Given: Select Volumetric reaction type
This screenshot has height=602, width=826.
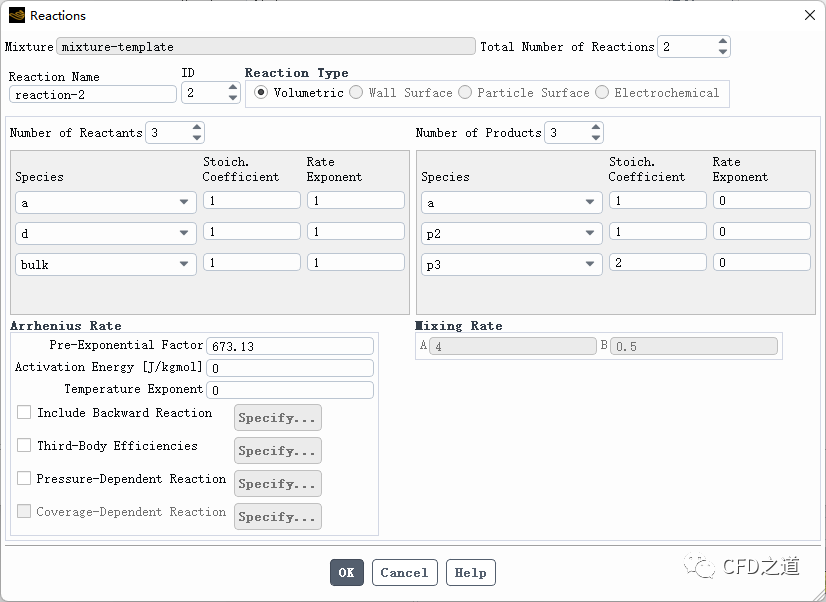Looking at the screenshot, I should 262,93.
